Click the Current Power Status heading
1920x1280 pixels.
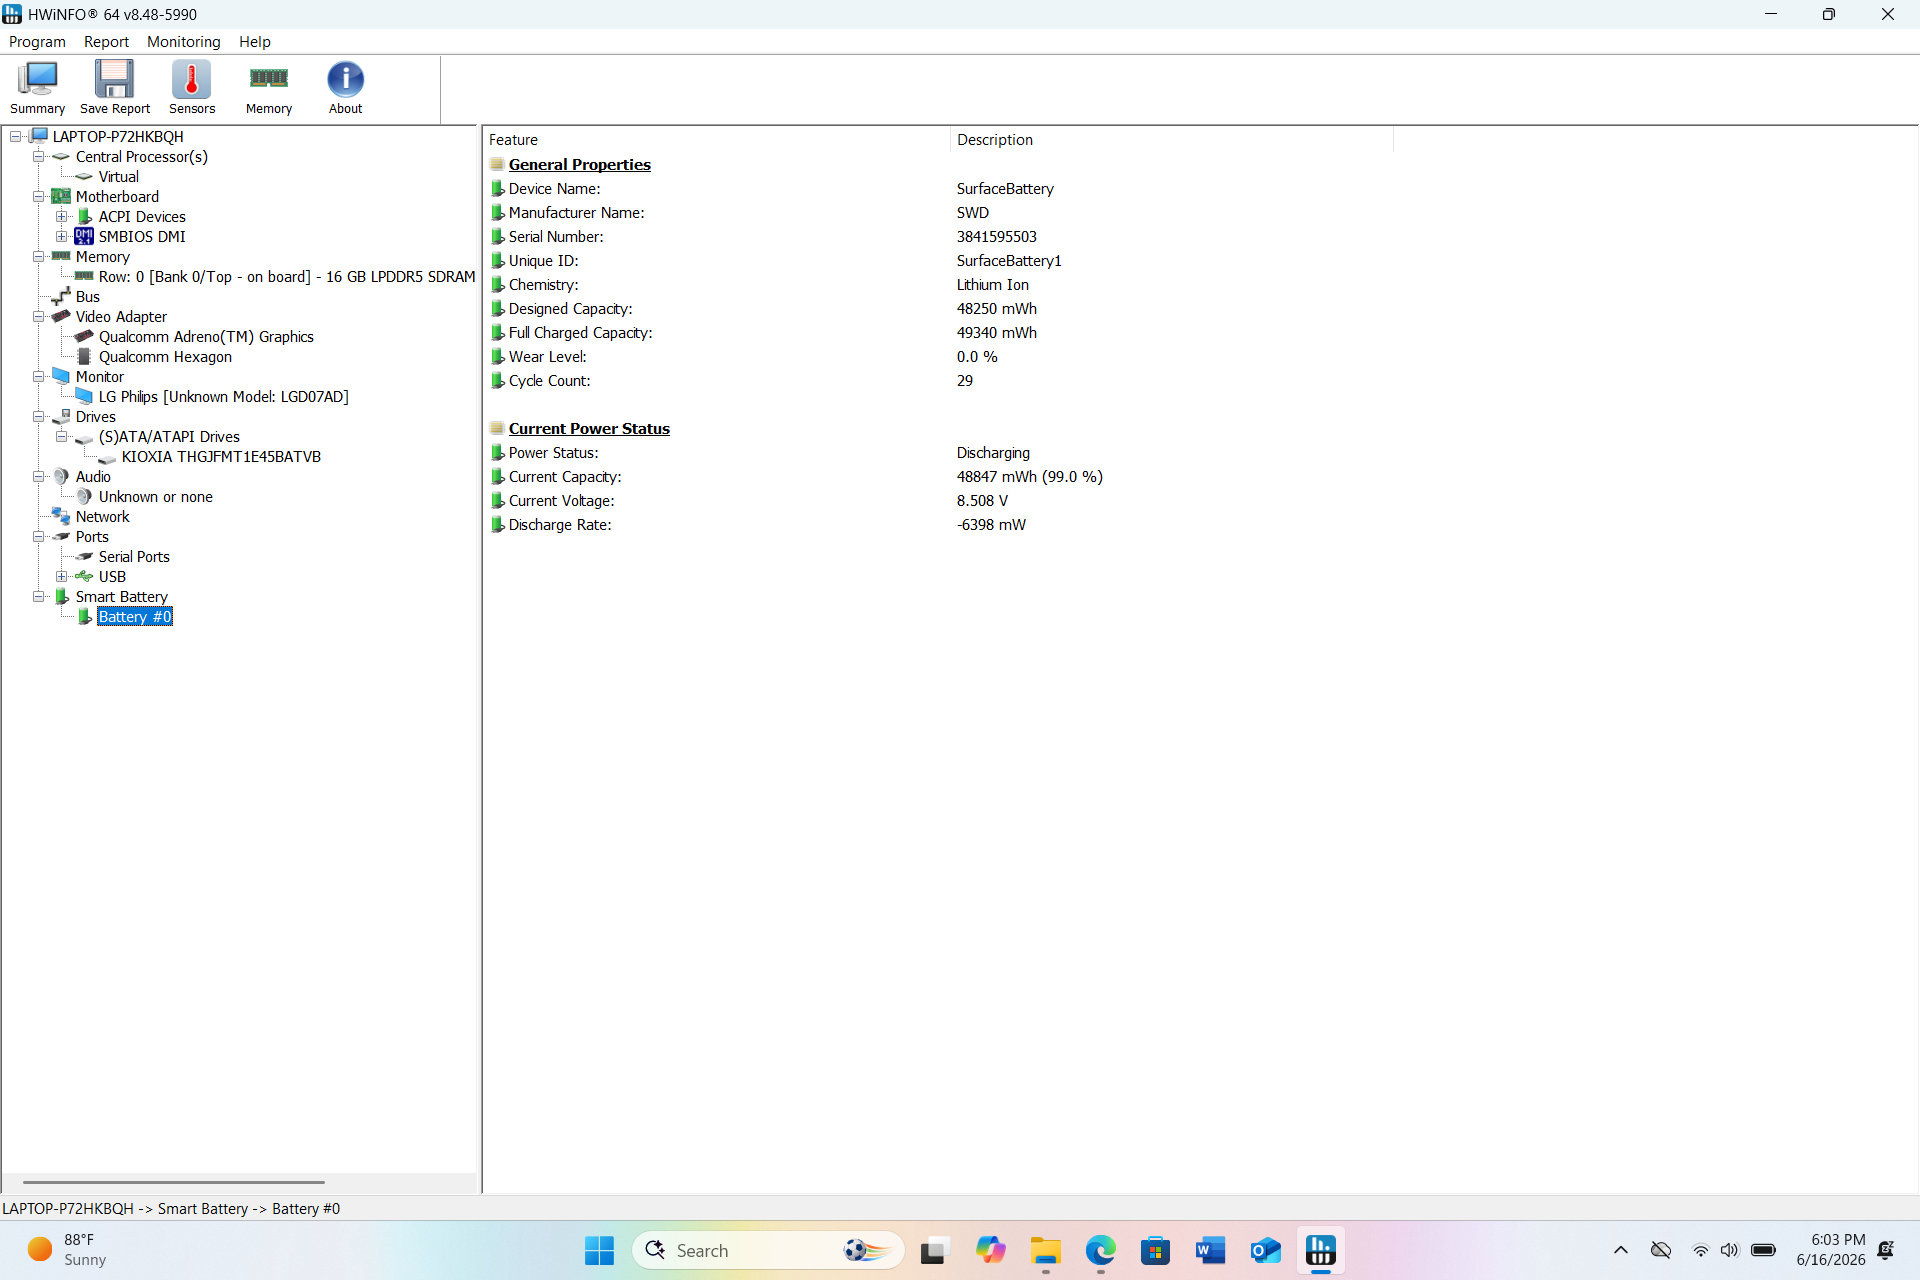click(589, 429)
